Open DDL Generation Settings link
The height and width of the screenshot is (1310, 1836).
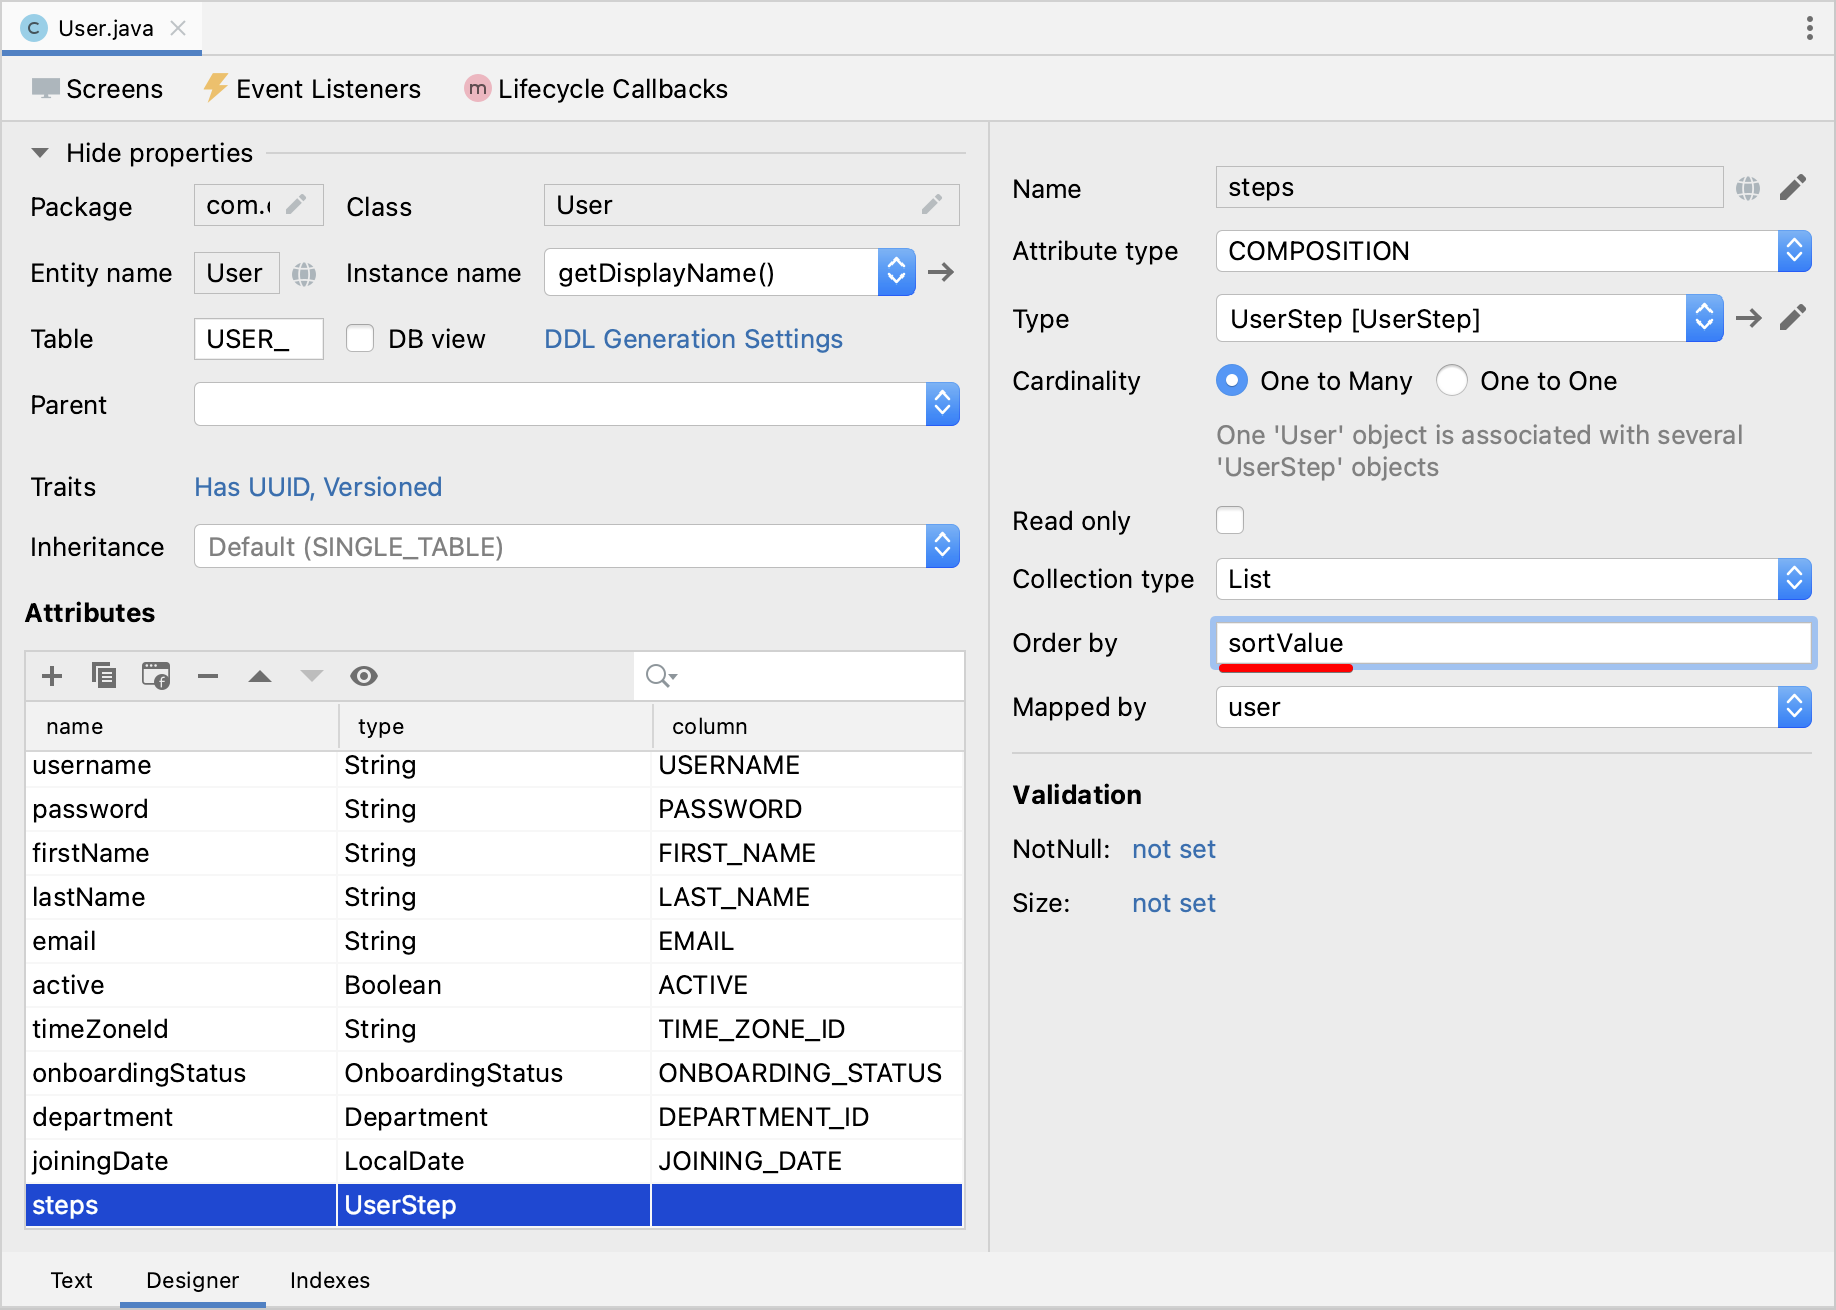point(693,339)
